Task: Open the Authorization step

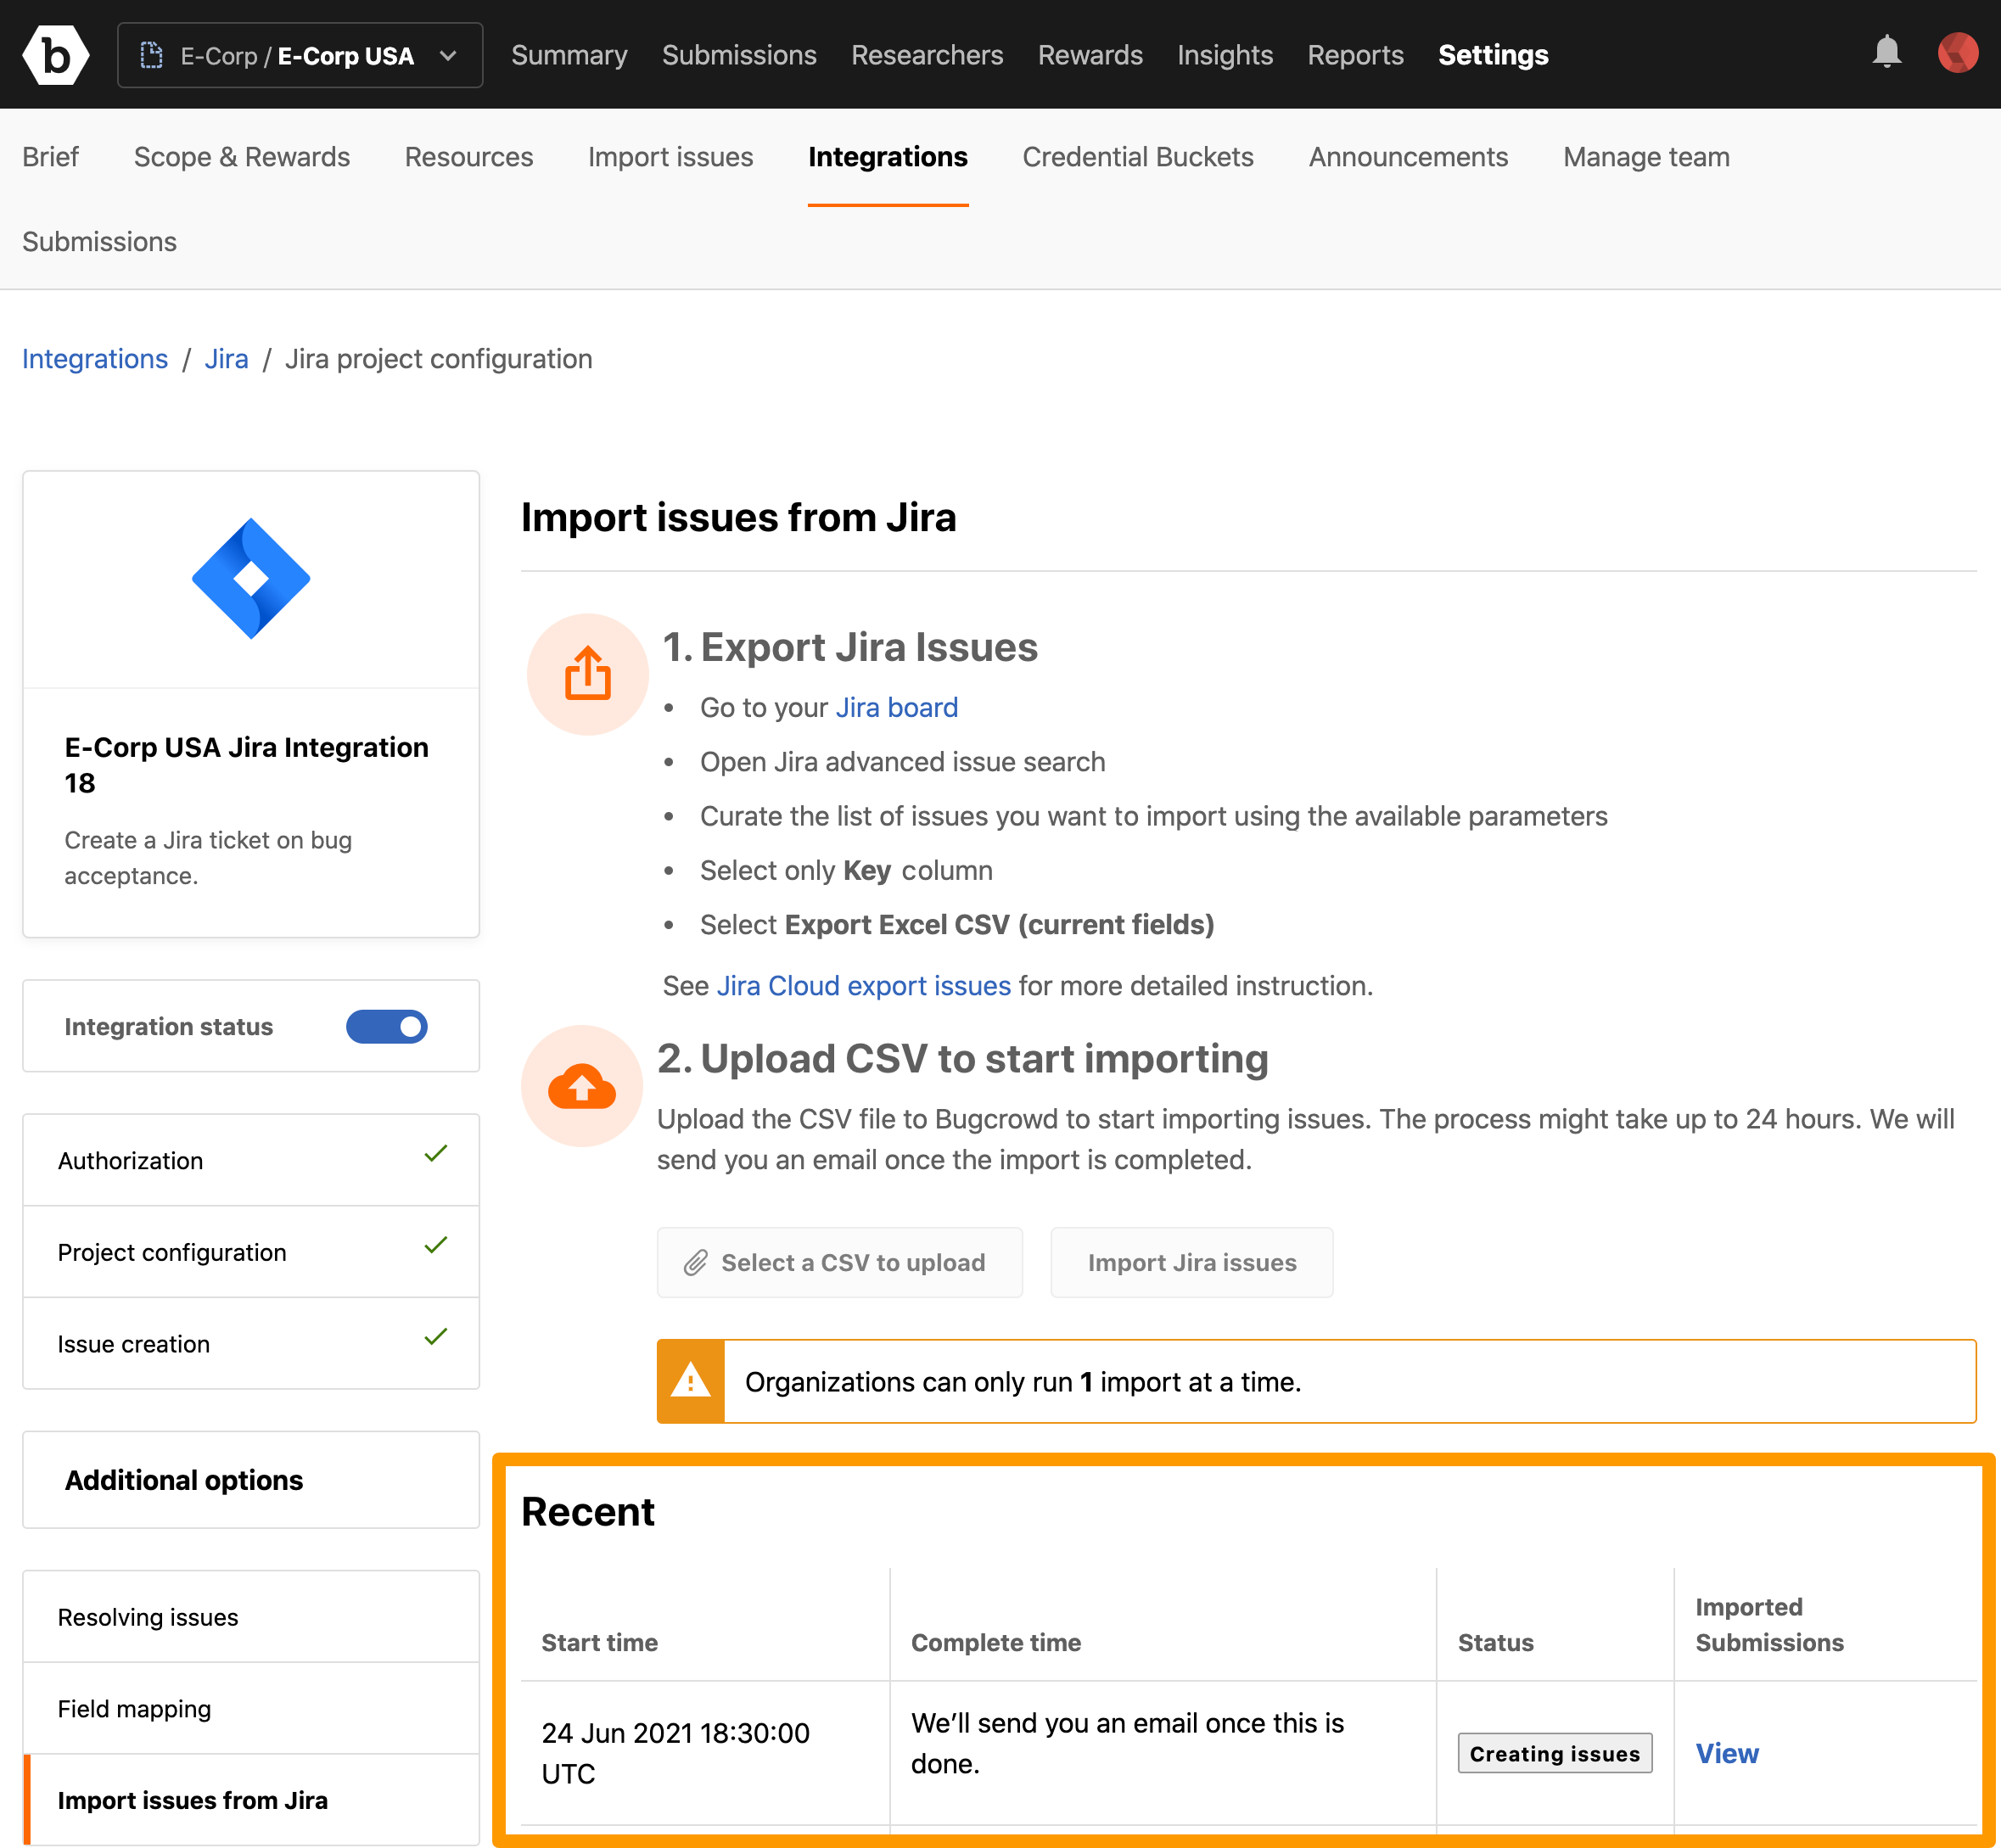Action: tap(251, 1160)
